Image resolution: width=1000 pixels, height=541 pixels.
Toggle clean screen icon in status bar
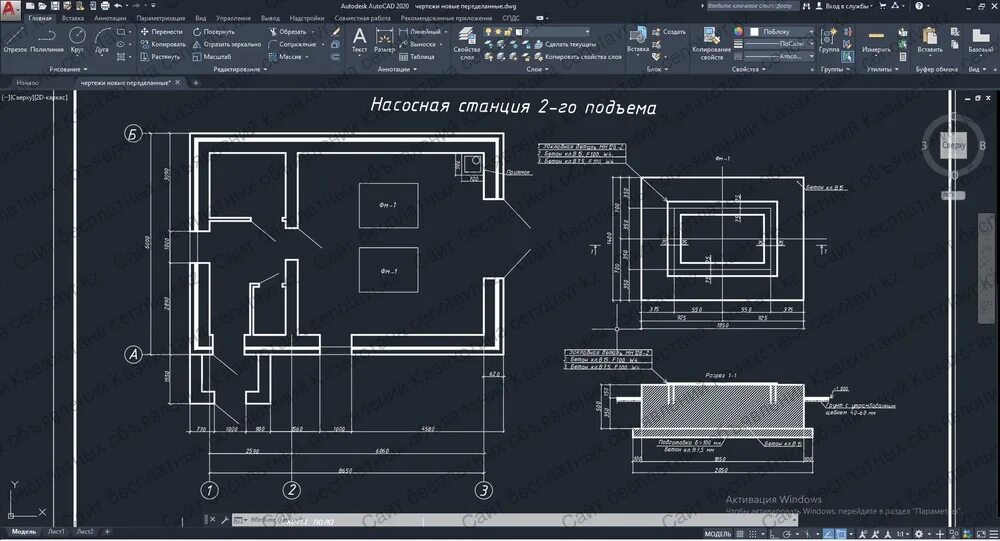click(x=982, y=534)
